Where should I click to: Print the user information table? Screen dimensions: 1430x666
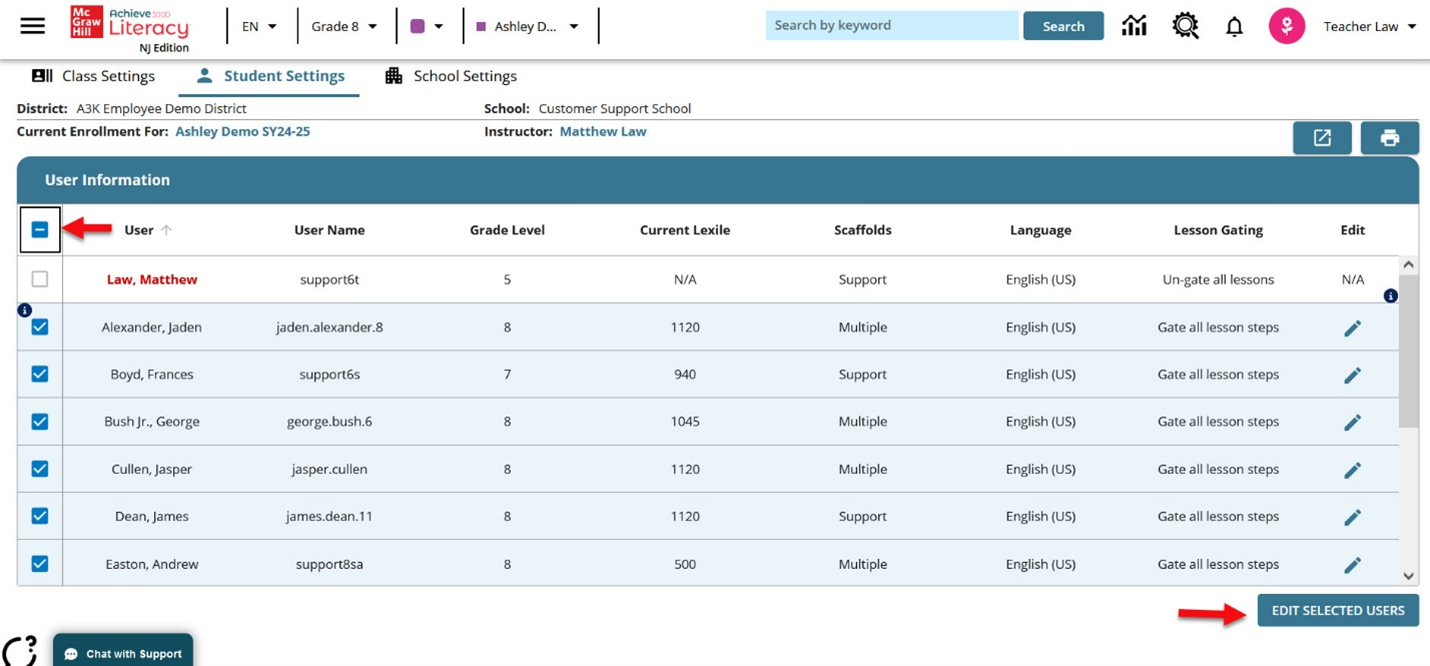pyautogui.click(x=1389, y=138)
